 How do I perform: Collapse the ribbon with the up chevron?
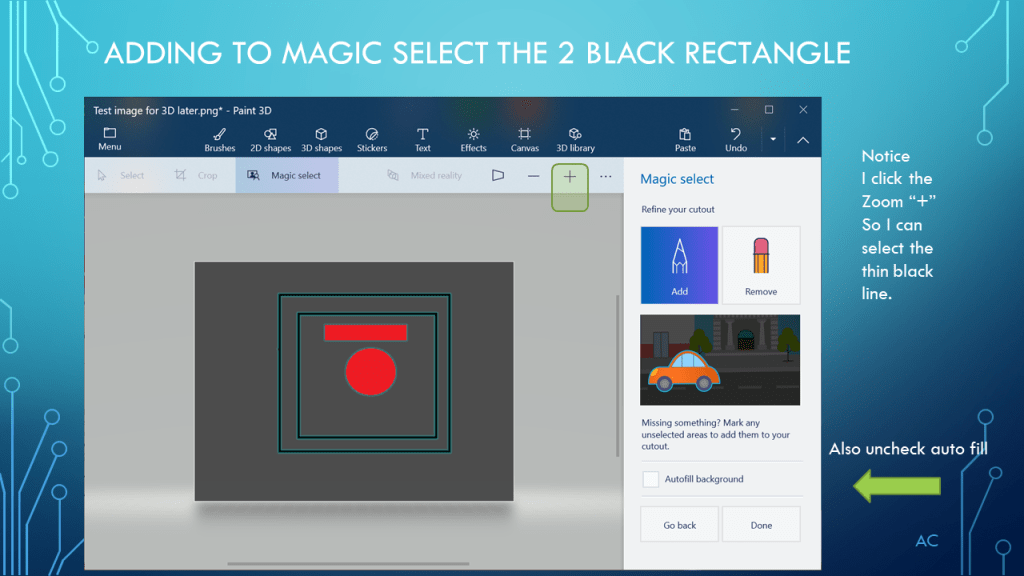803,140
